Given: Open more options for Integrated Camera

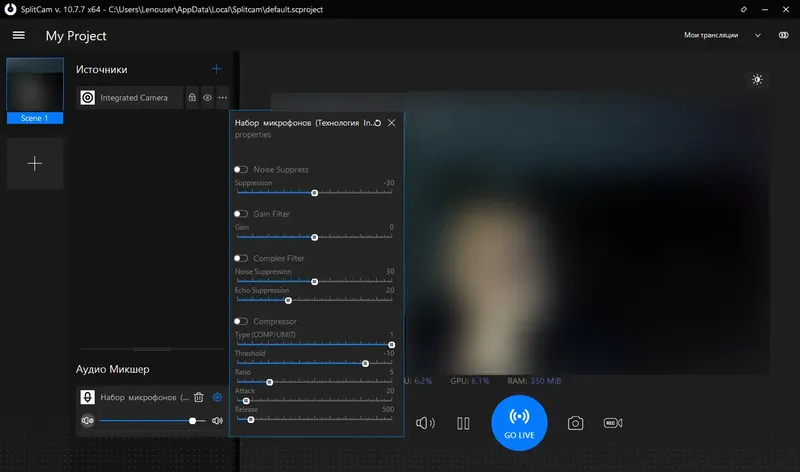Looking at the screenshot, I should click(x=222, y=97).
